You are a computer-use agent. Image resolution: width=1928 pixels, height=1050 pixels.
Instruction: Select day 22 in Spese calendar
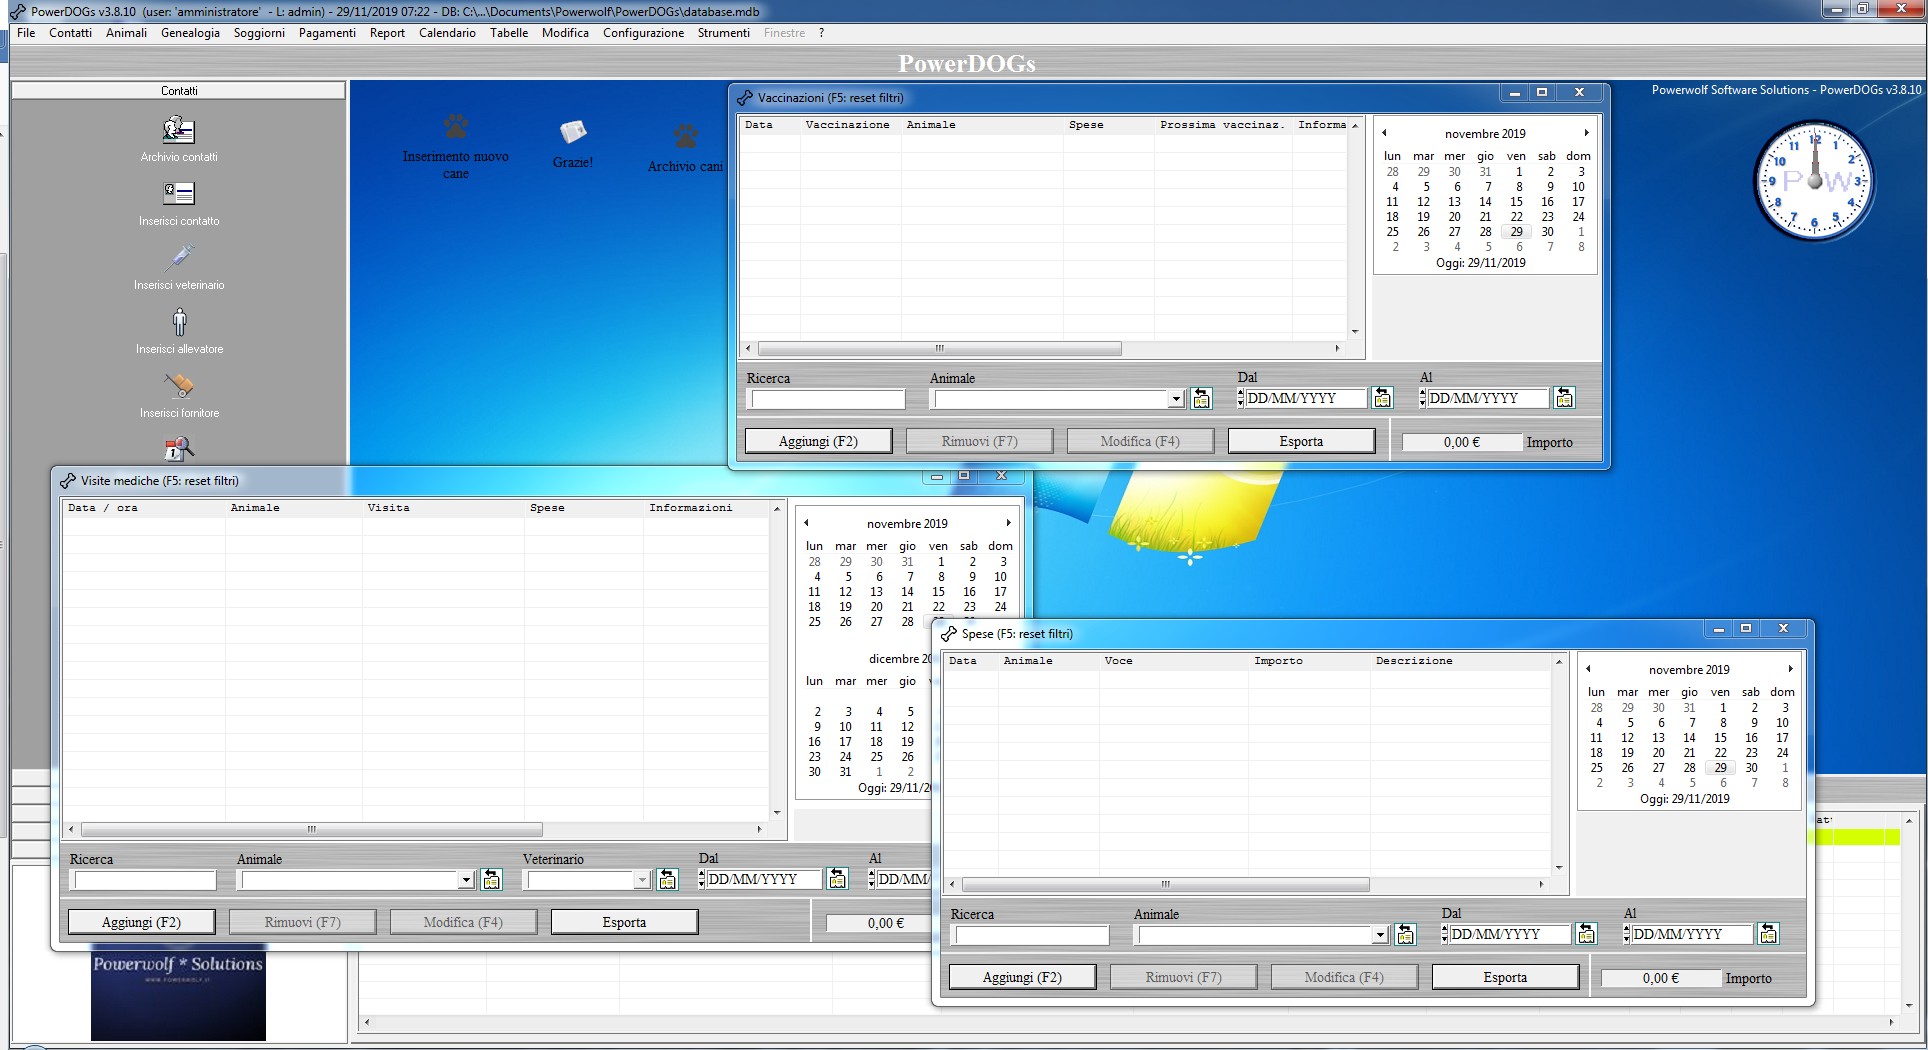pyautogui.click(x=1720, y=753)
